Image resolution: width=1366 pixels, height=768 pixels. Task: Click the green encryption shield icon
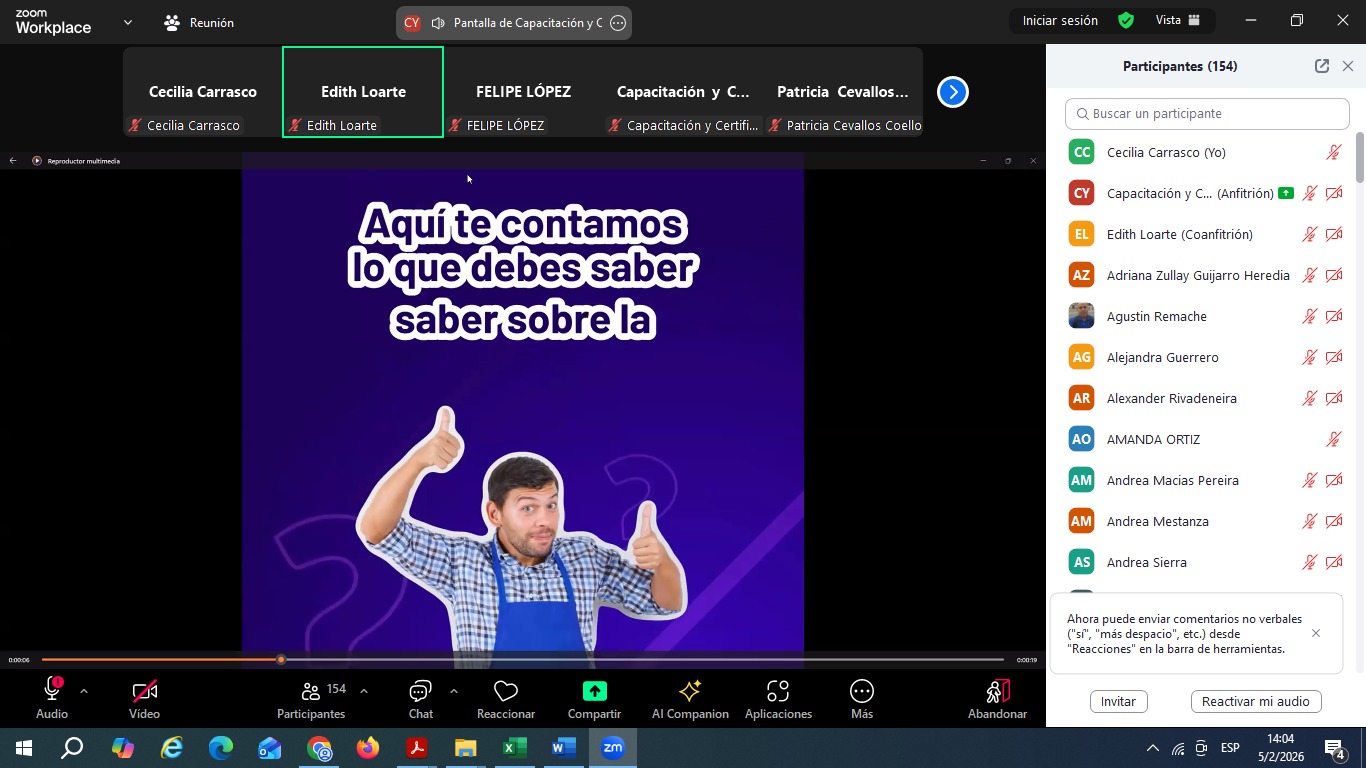click(x=1126, y=21)
